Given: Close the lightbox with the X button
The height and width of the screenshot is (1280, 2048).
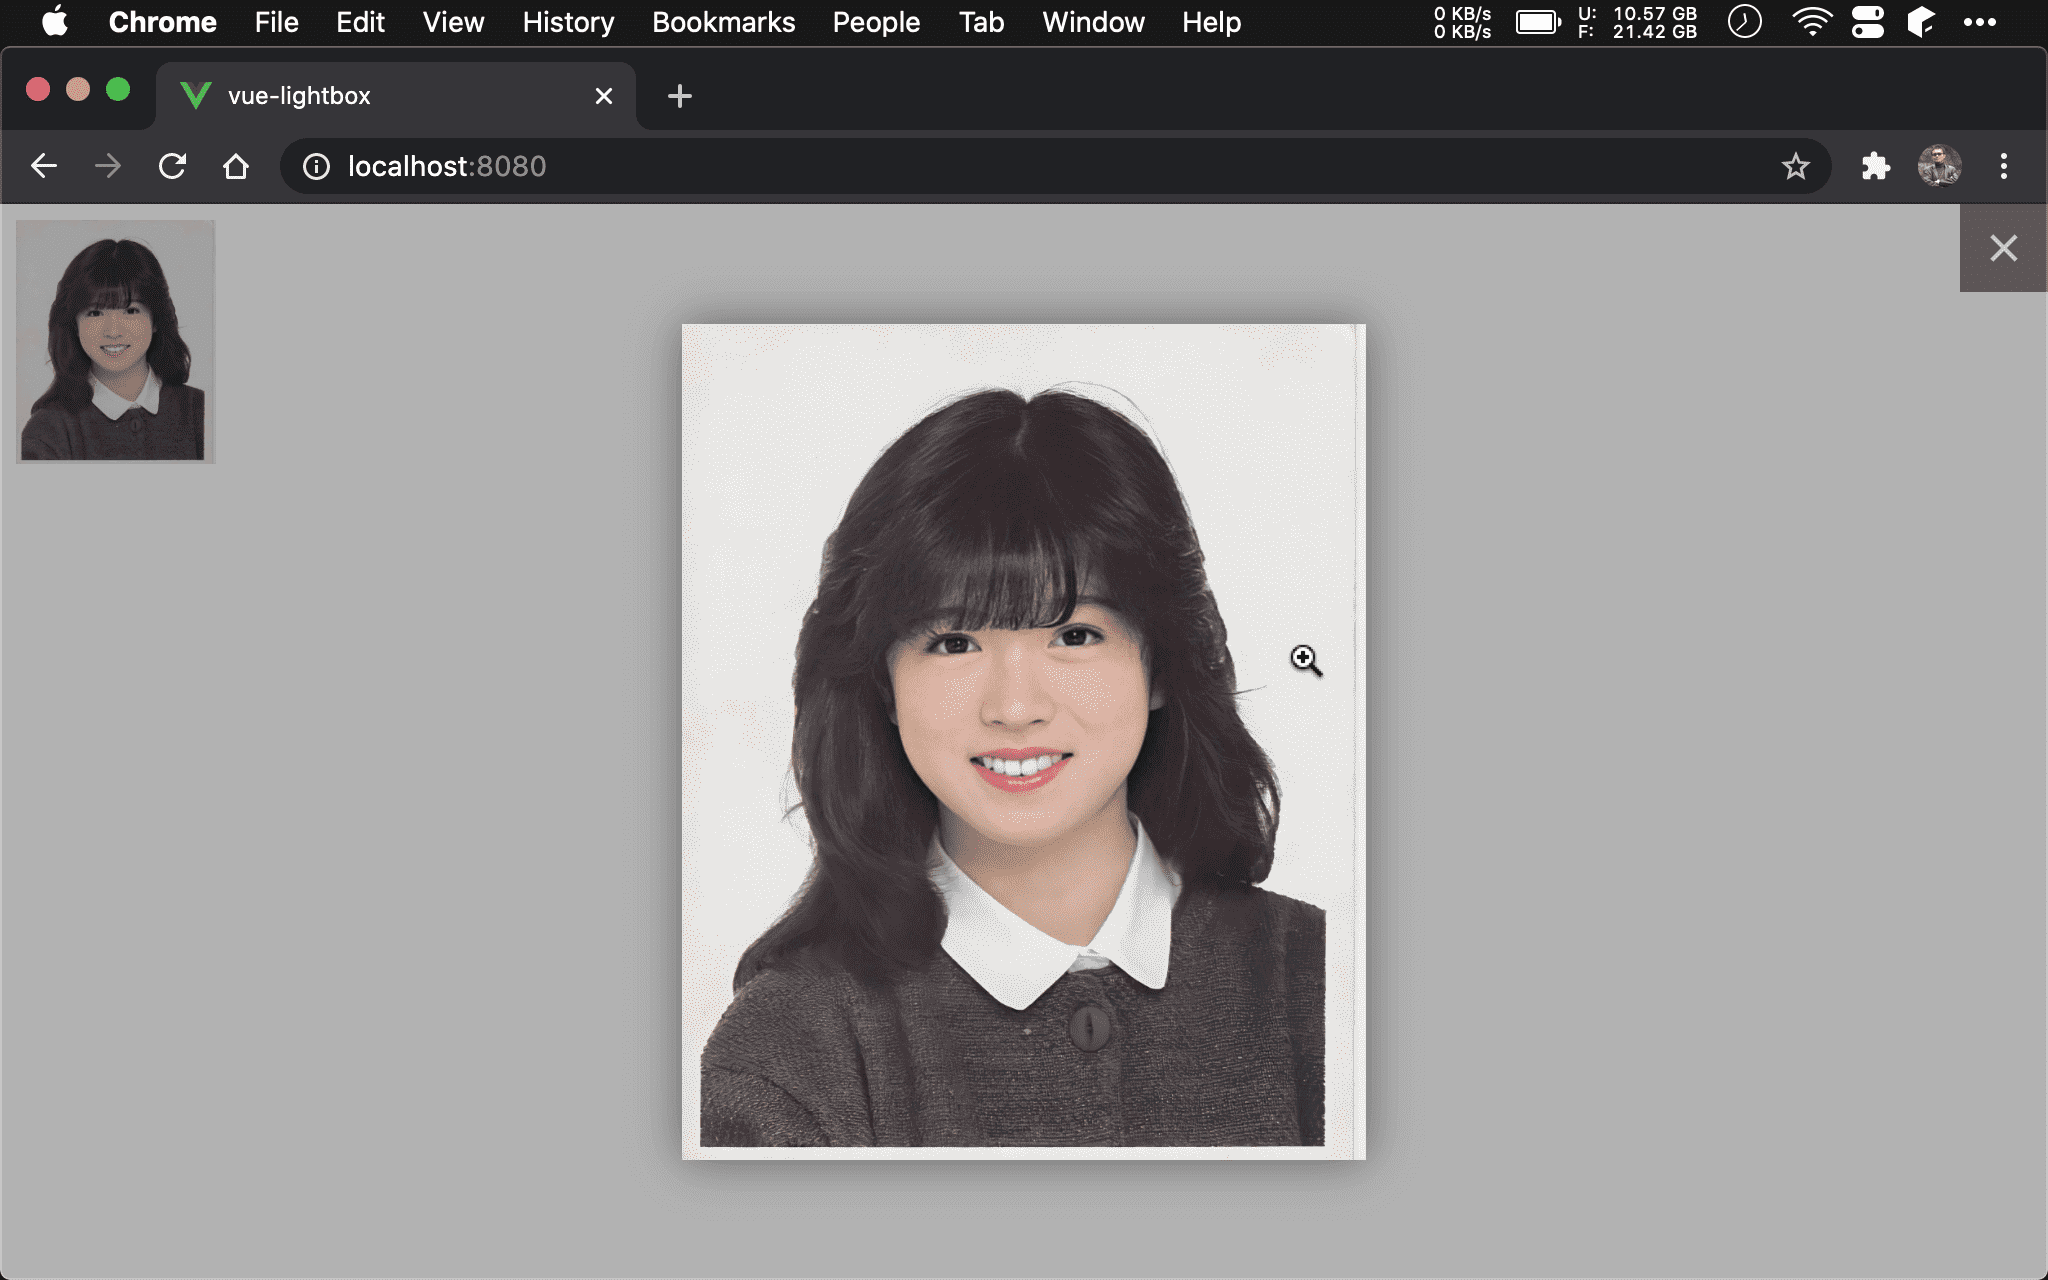Looking at the screenshot, I should click(x=2003, y=248).
